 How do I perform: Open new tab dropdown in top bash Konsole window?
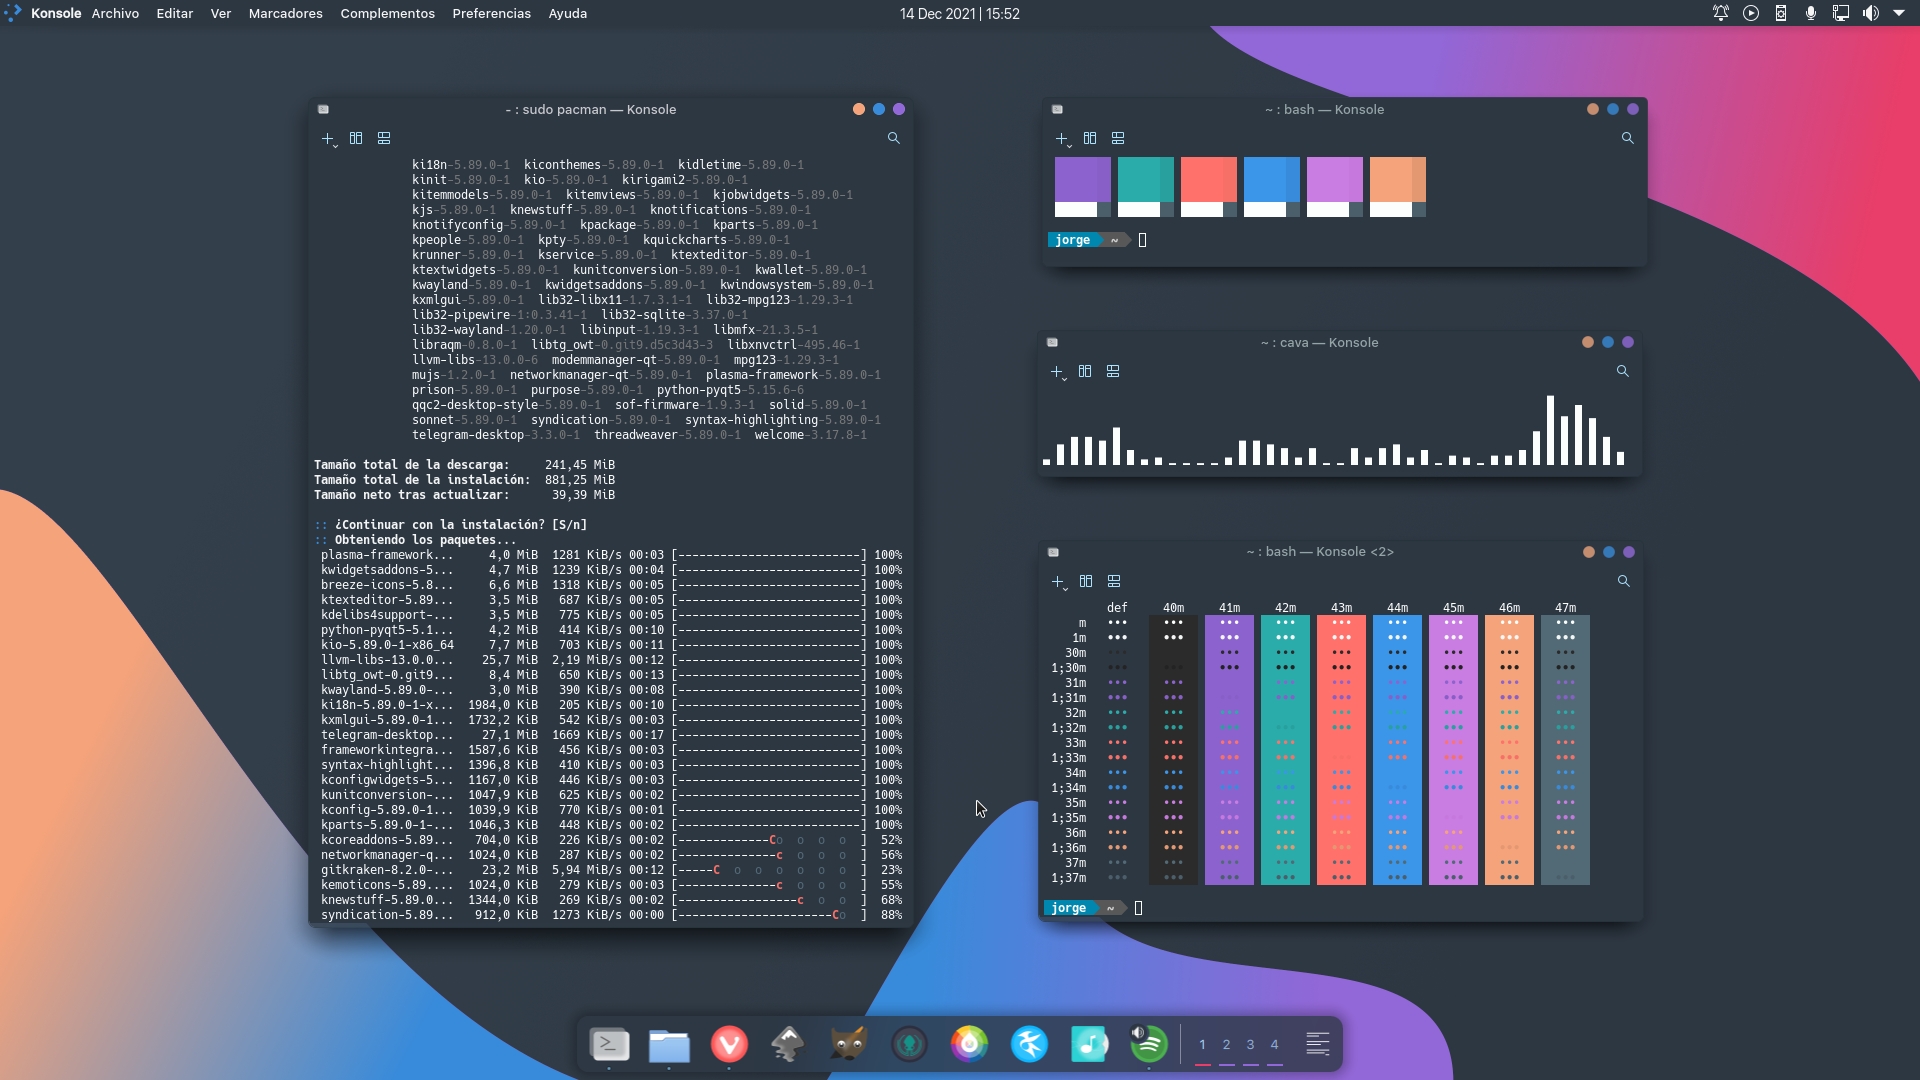point(1063,139)
